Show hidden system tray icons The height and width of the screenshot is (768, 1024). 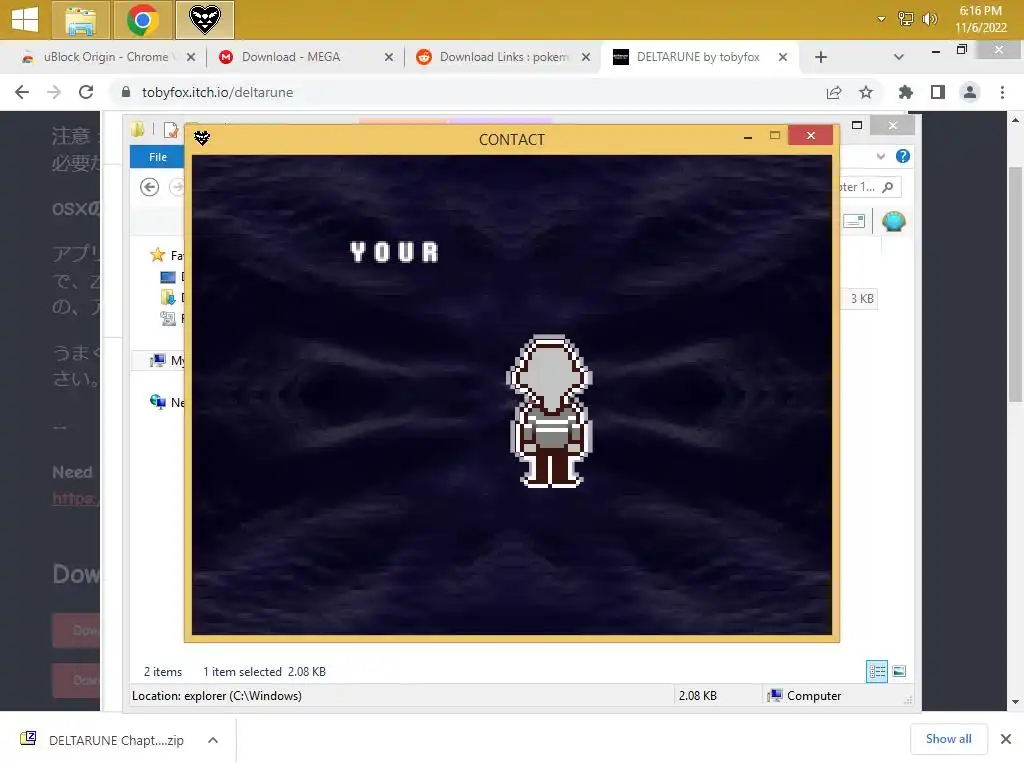(x=881, y=19)
